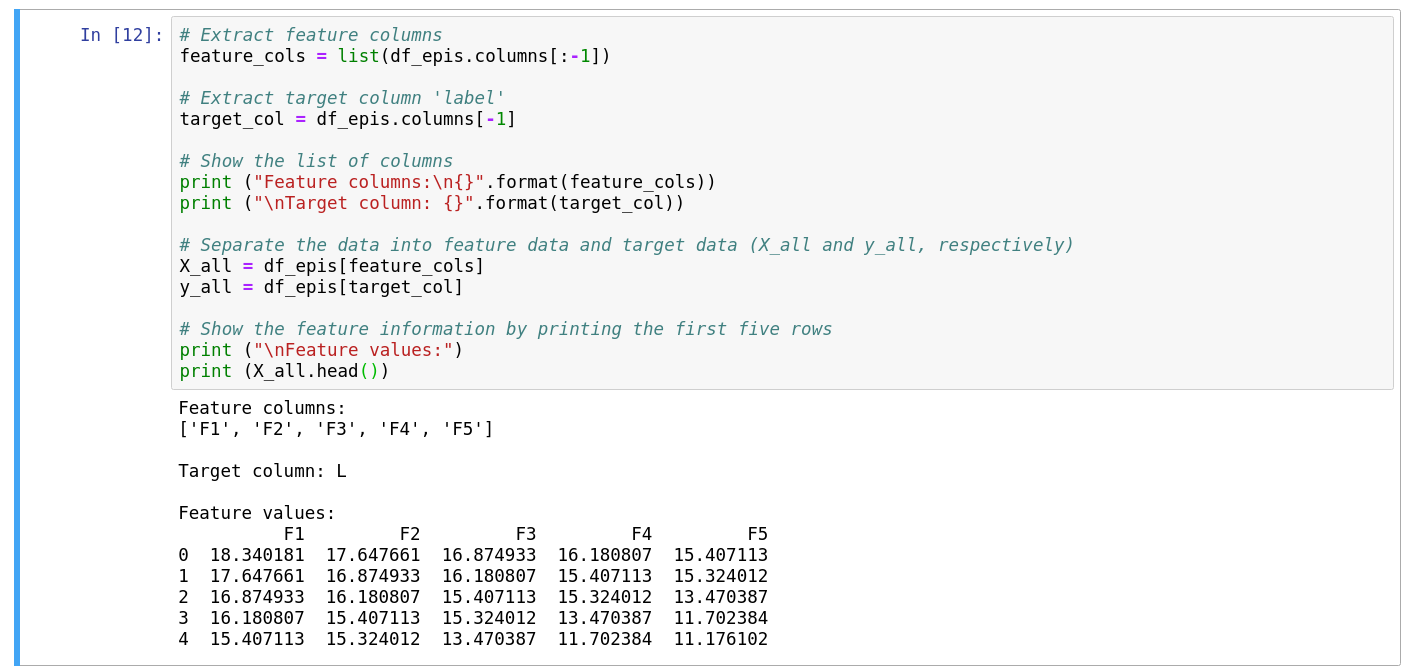Click the "# Extract target column 'label'" comment
1403x670 pixels.
[342, 98]
